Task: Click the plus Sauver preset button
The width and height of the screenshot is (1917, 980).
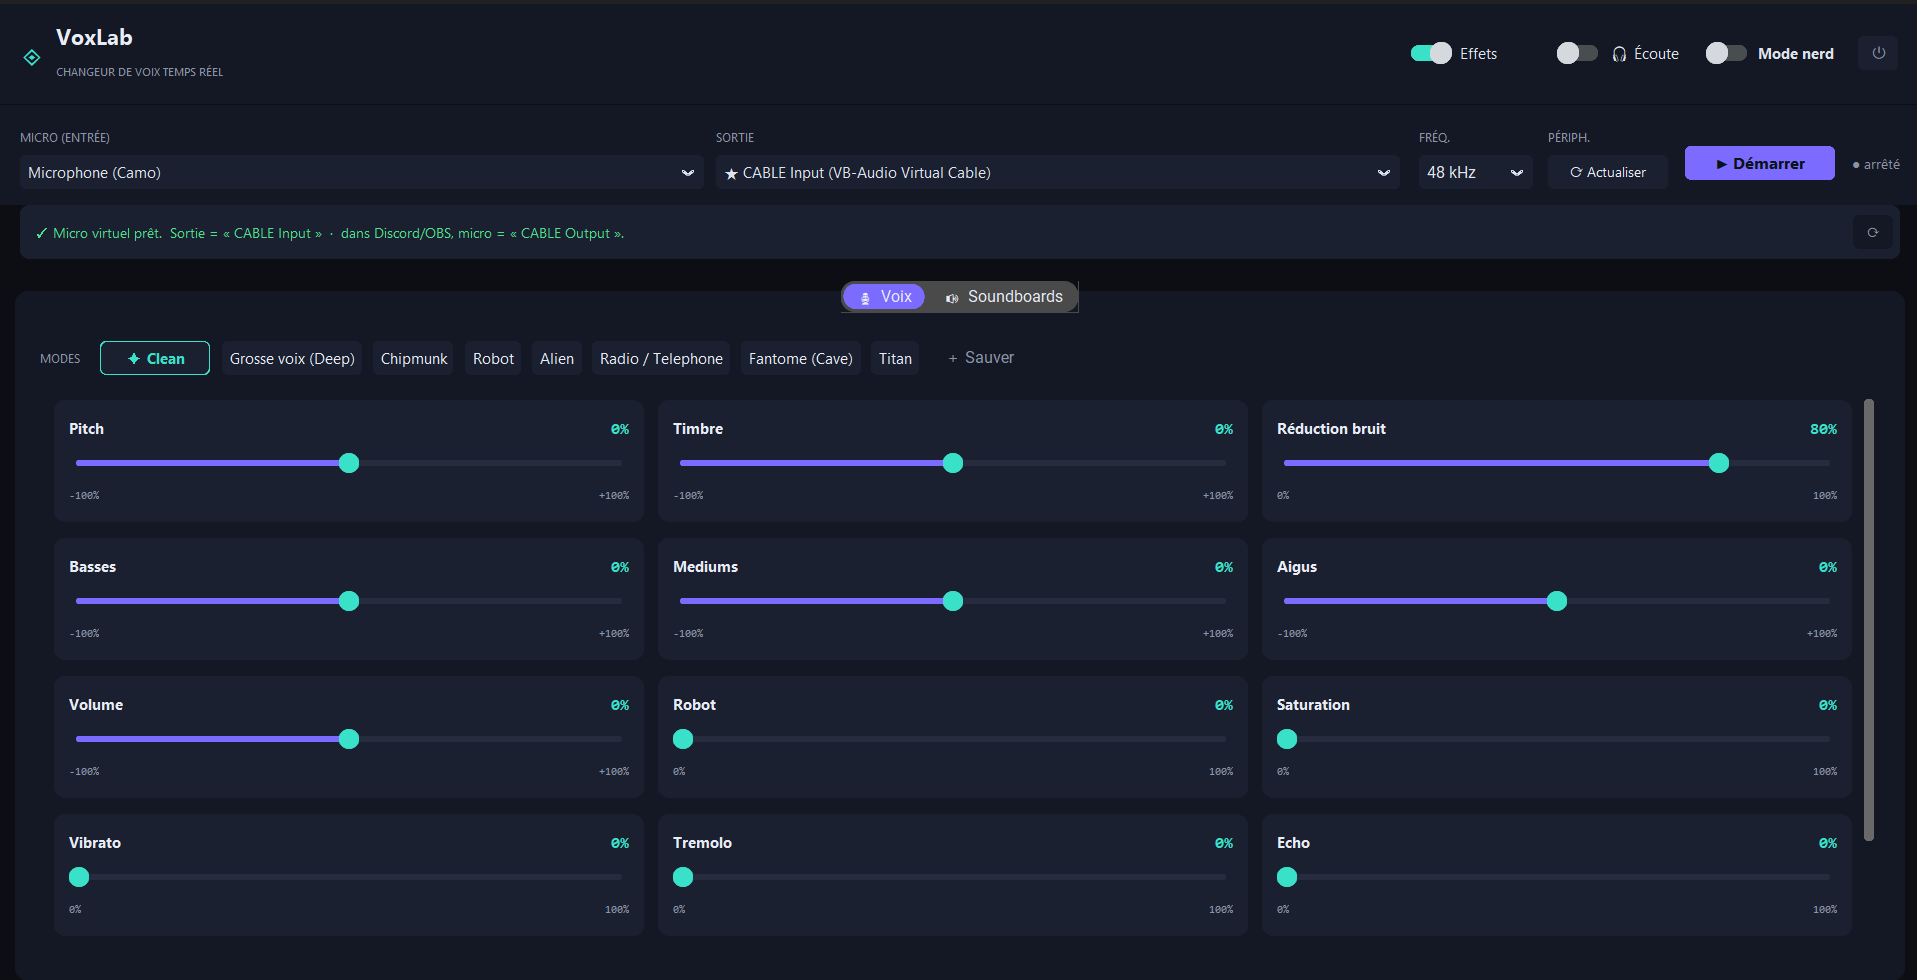Action: 981,358
